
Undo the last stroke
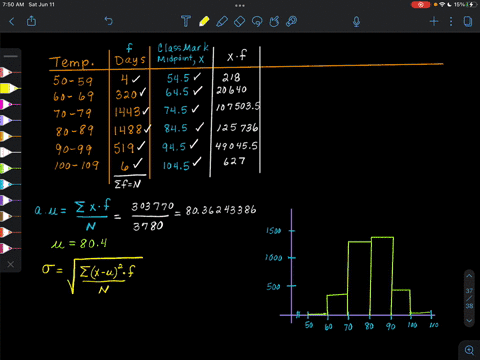(109, 21)
